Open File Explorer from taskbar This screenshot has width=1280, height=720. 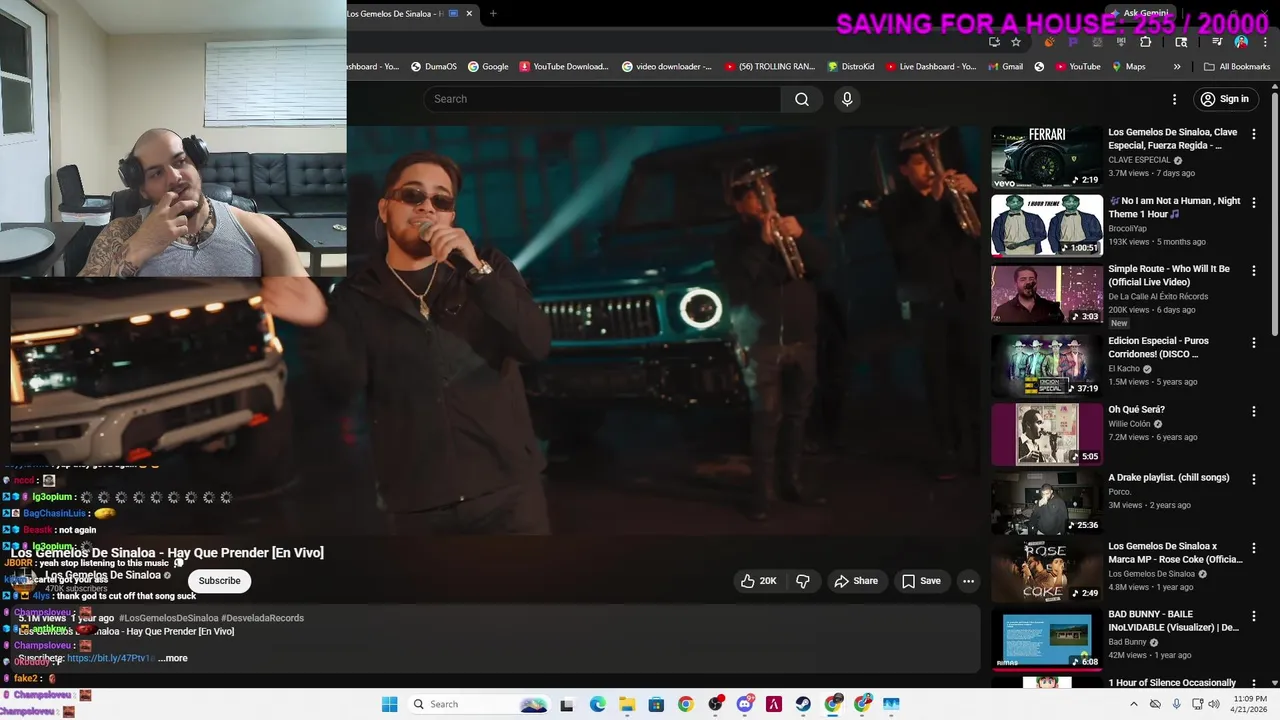click(x=627, y=704)
